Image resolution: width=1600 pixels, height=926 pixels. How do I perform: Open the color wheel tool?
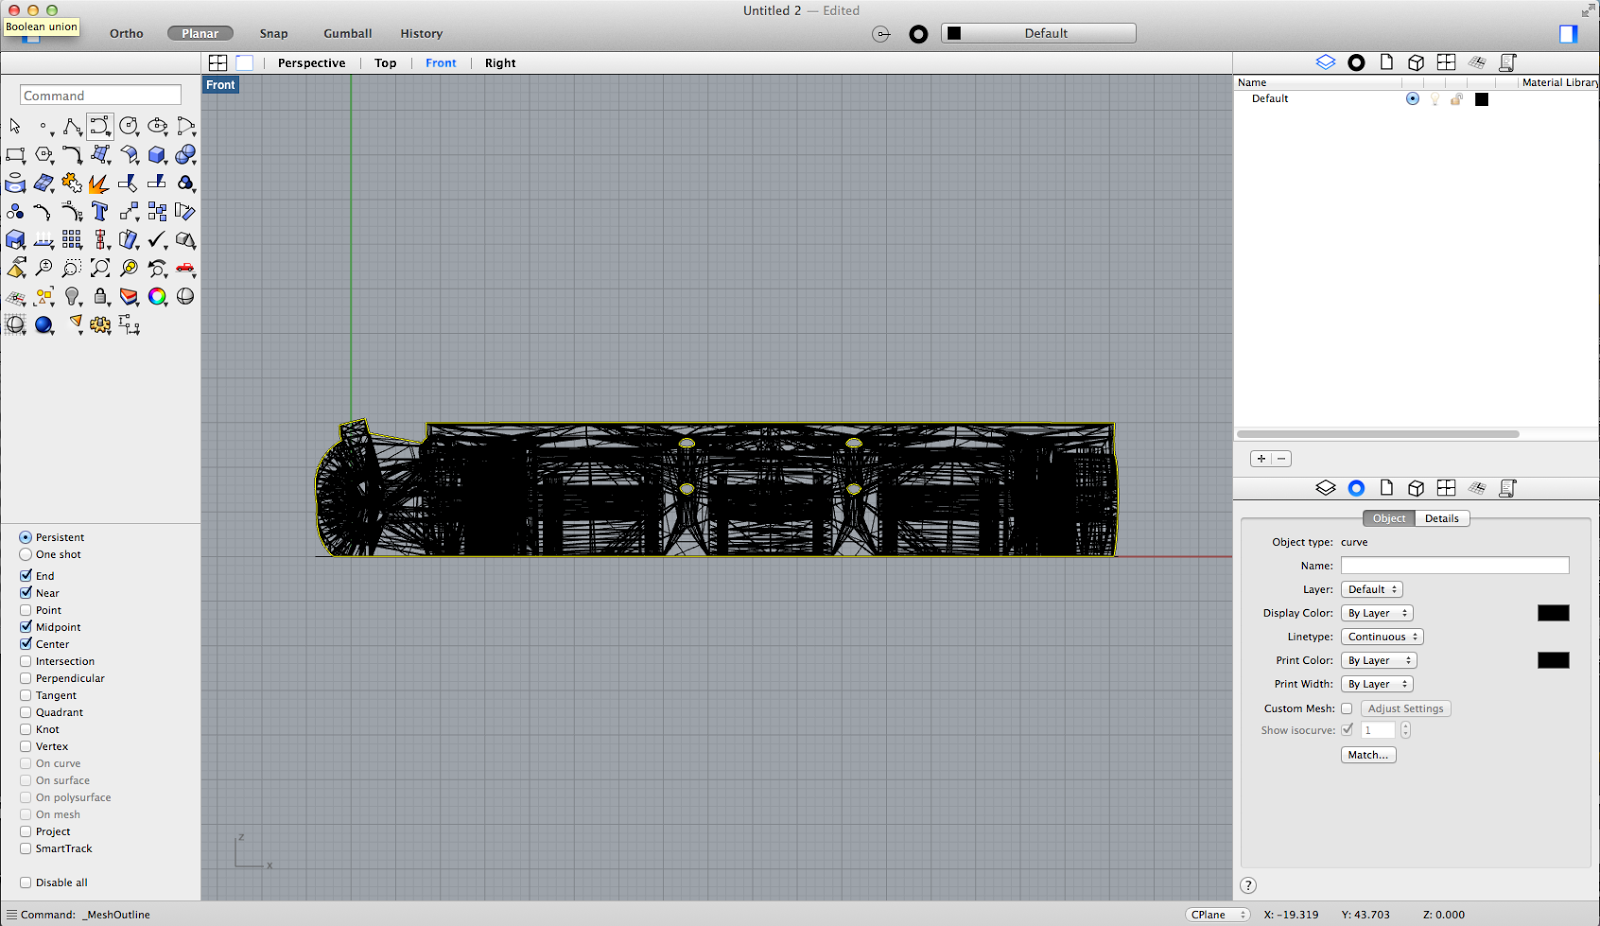point(157,296)
